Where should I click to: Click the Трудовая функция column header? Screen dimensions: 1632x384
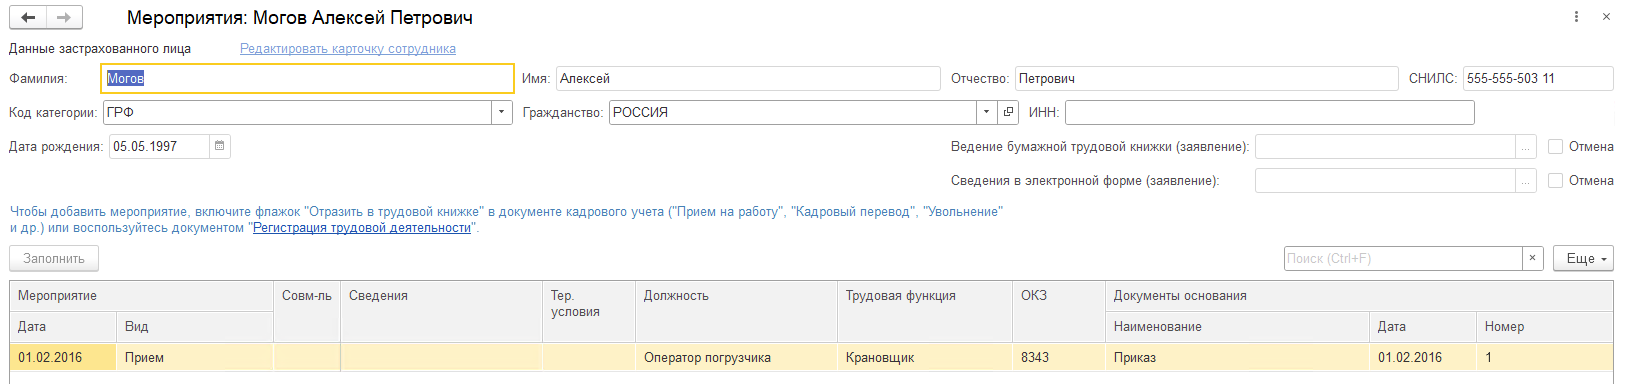coord(925,311)
